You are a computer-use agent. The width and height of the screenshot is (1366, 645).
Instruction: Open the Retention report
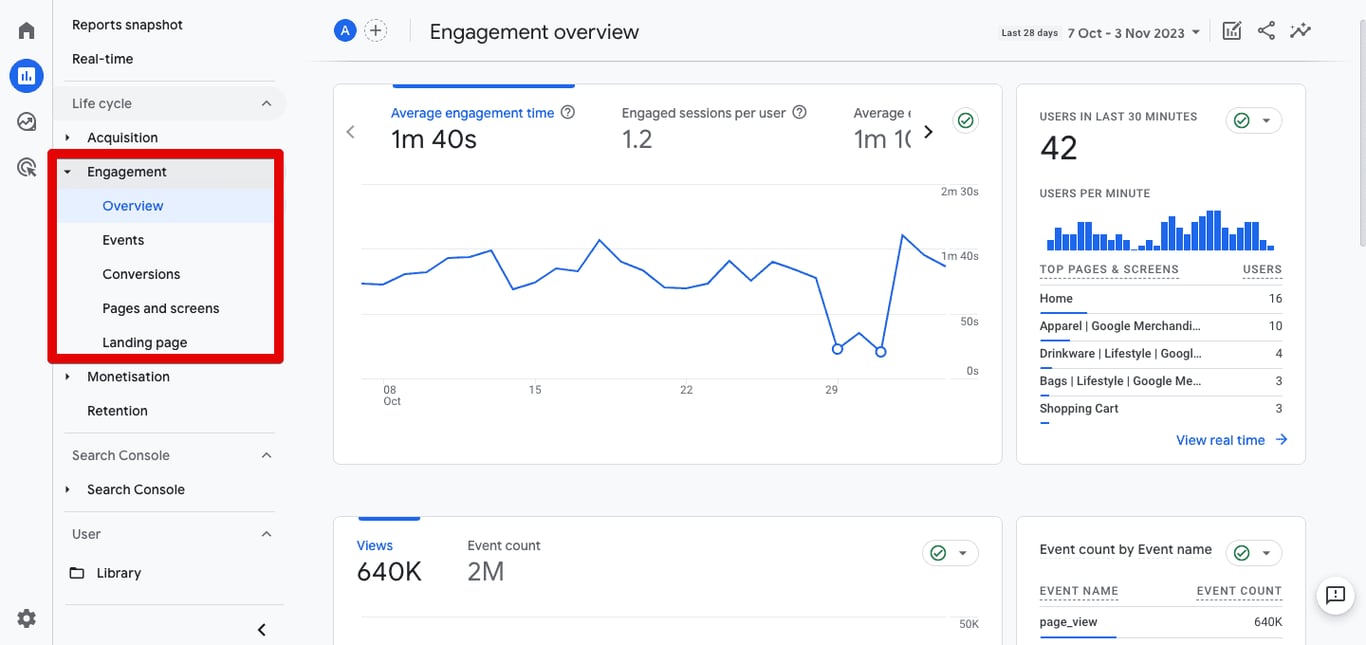(x=117, y=411)
